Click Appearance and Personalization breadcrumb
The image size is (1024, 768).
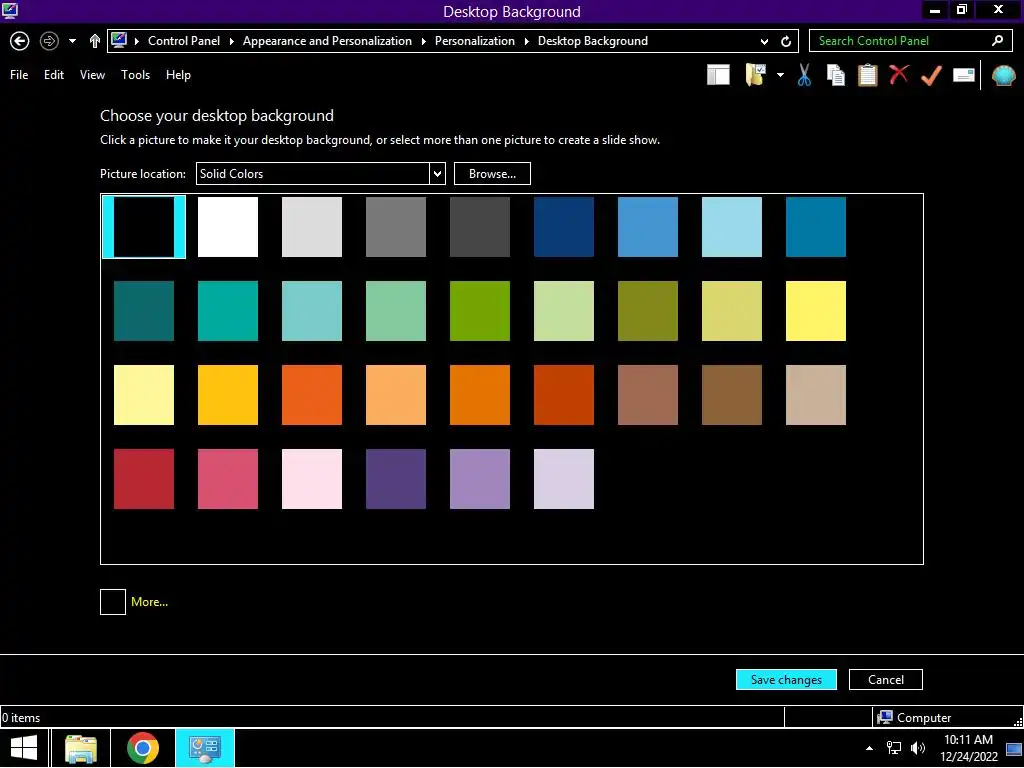tap(327, 41)
